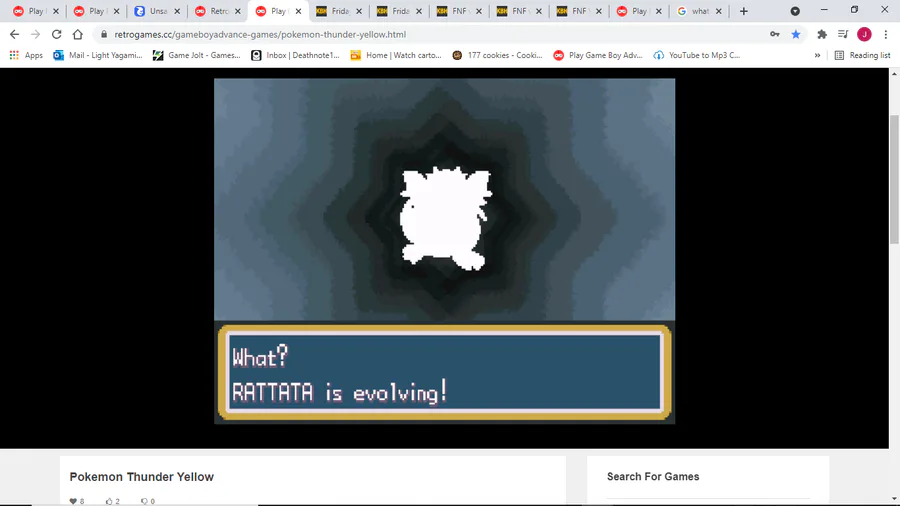The height and width of the screenshot is (506, 900).
Task: Close the Unsa tab
Action: tap(177, 11)
